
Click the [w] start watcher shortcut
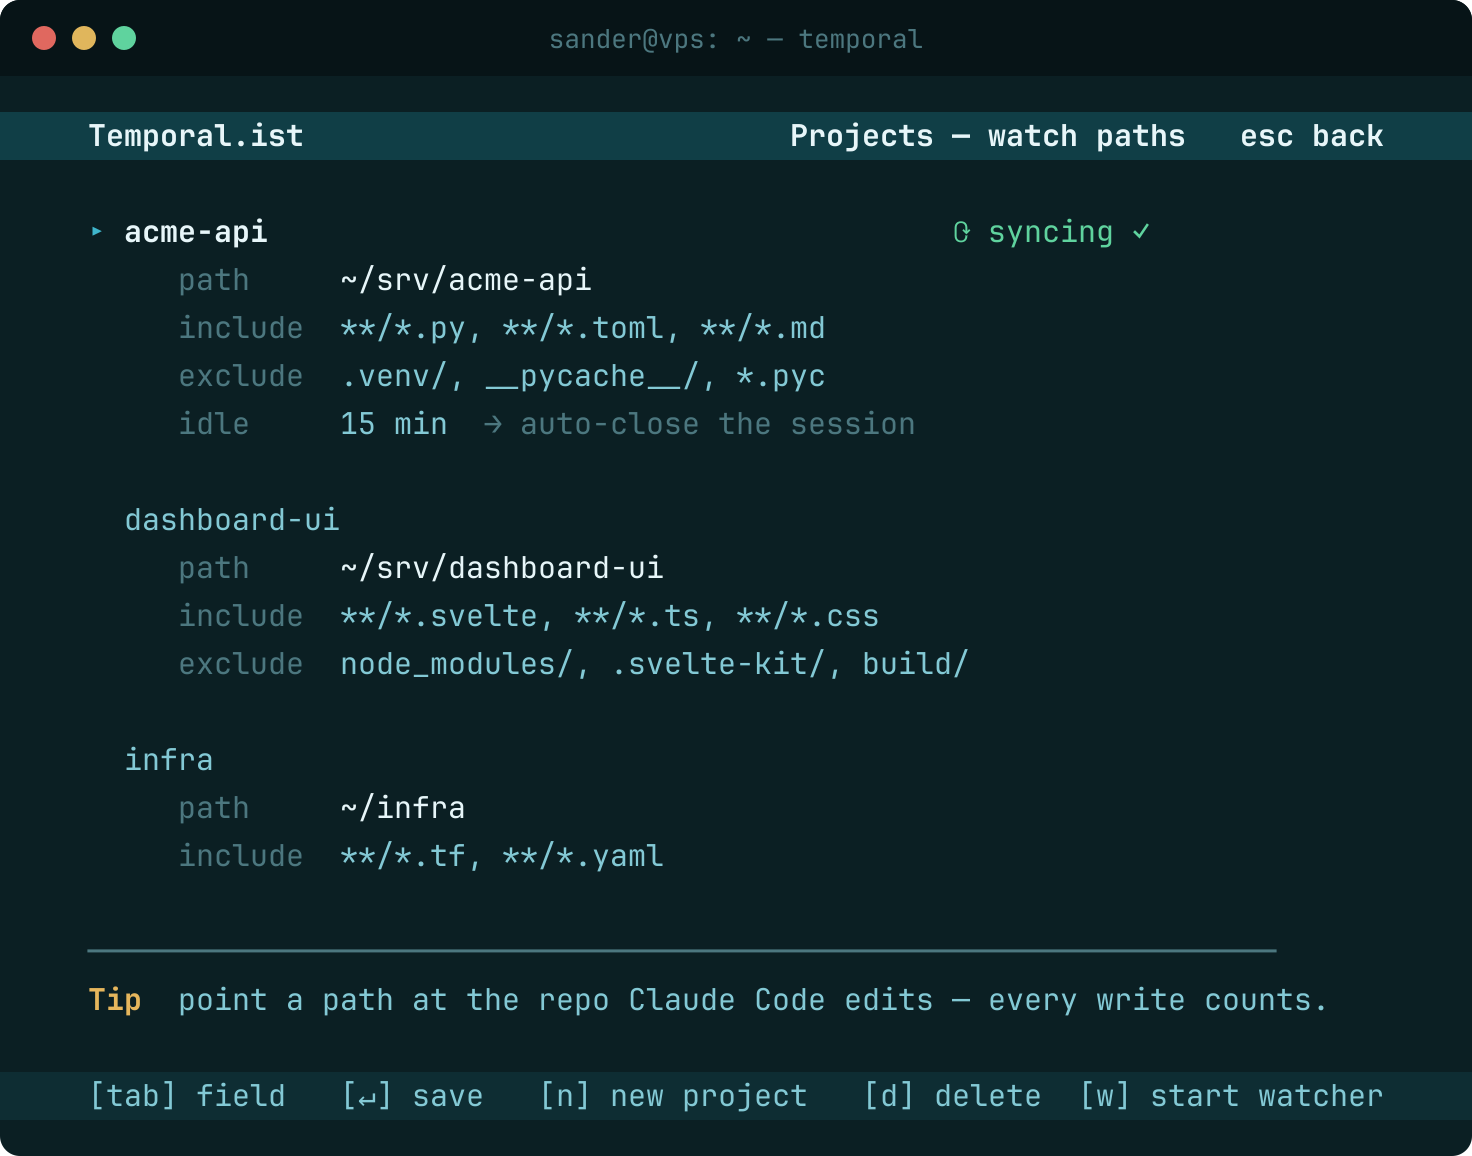click(x=1231, y=1096)
